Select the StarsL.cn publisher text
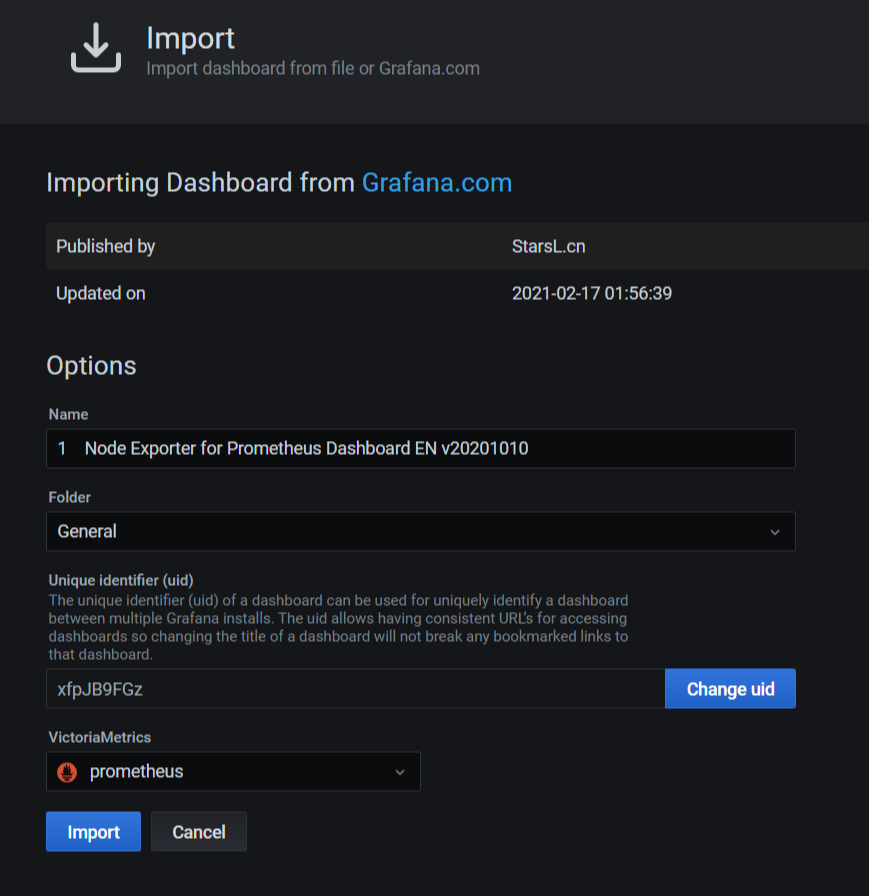This screenshot has height=896, width=869. (548, 246)
